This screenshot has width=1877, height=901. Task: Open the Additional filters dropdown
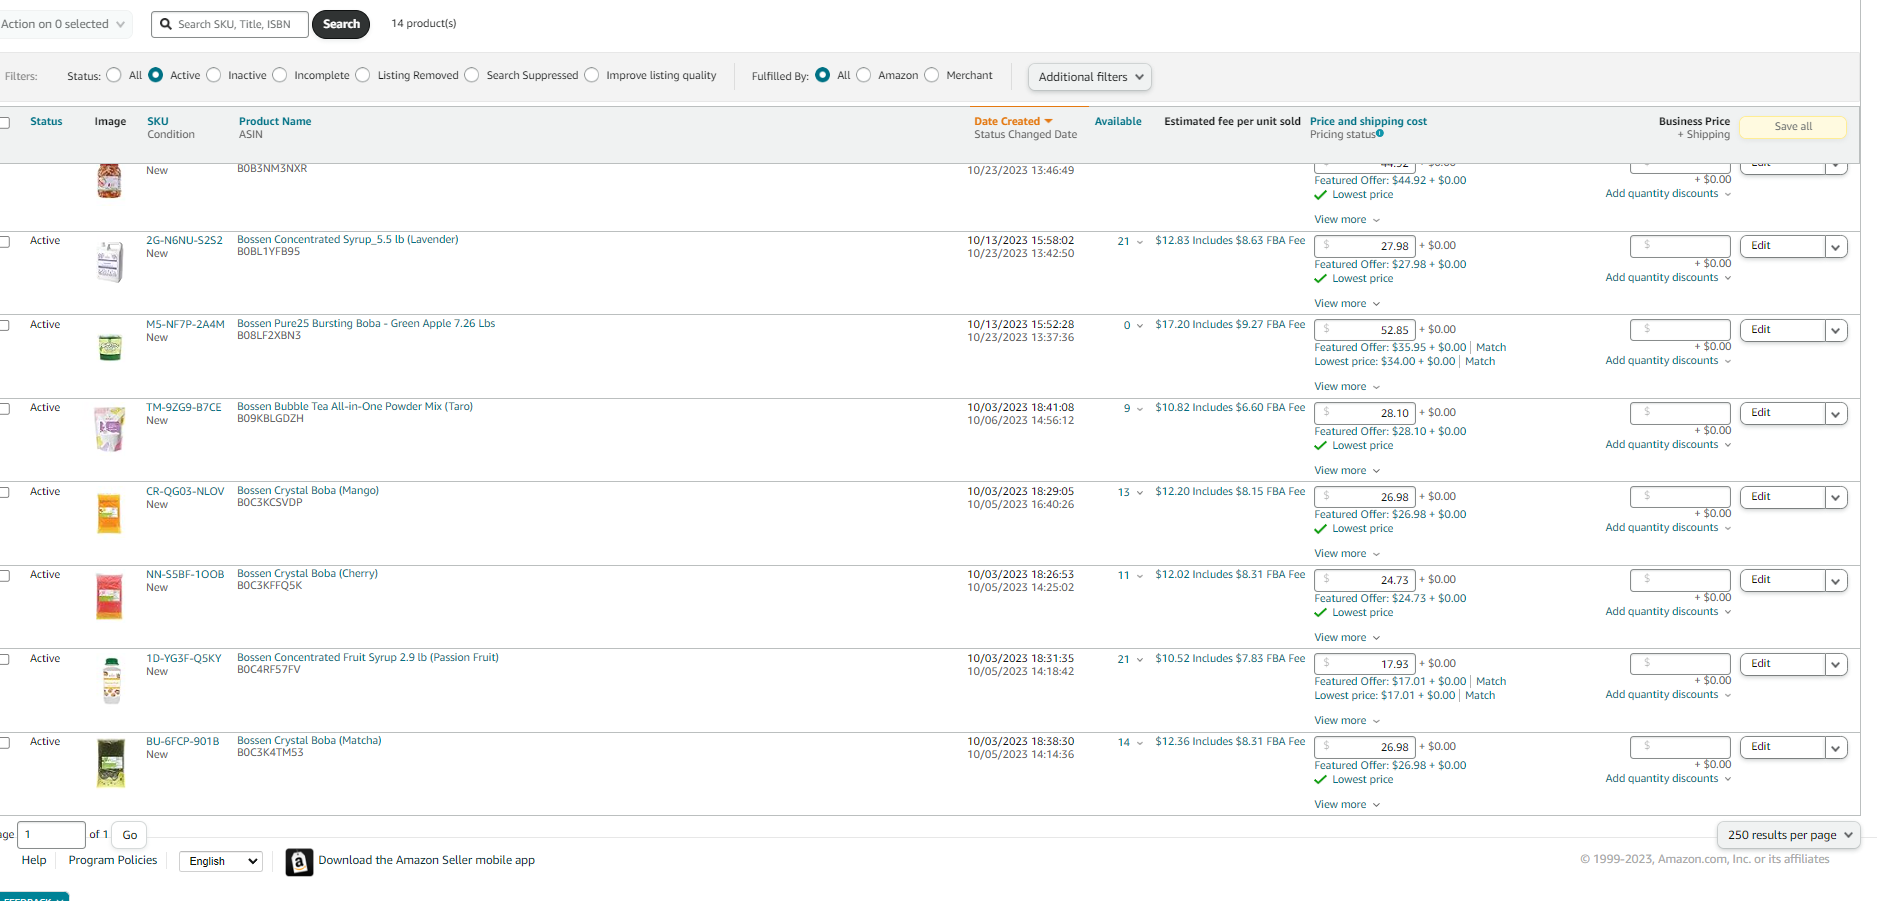point(1089,77)
